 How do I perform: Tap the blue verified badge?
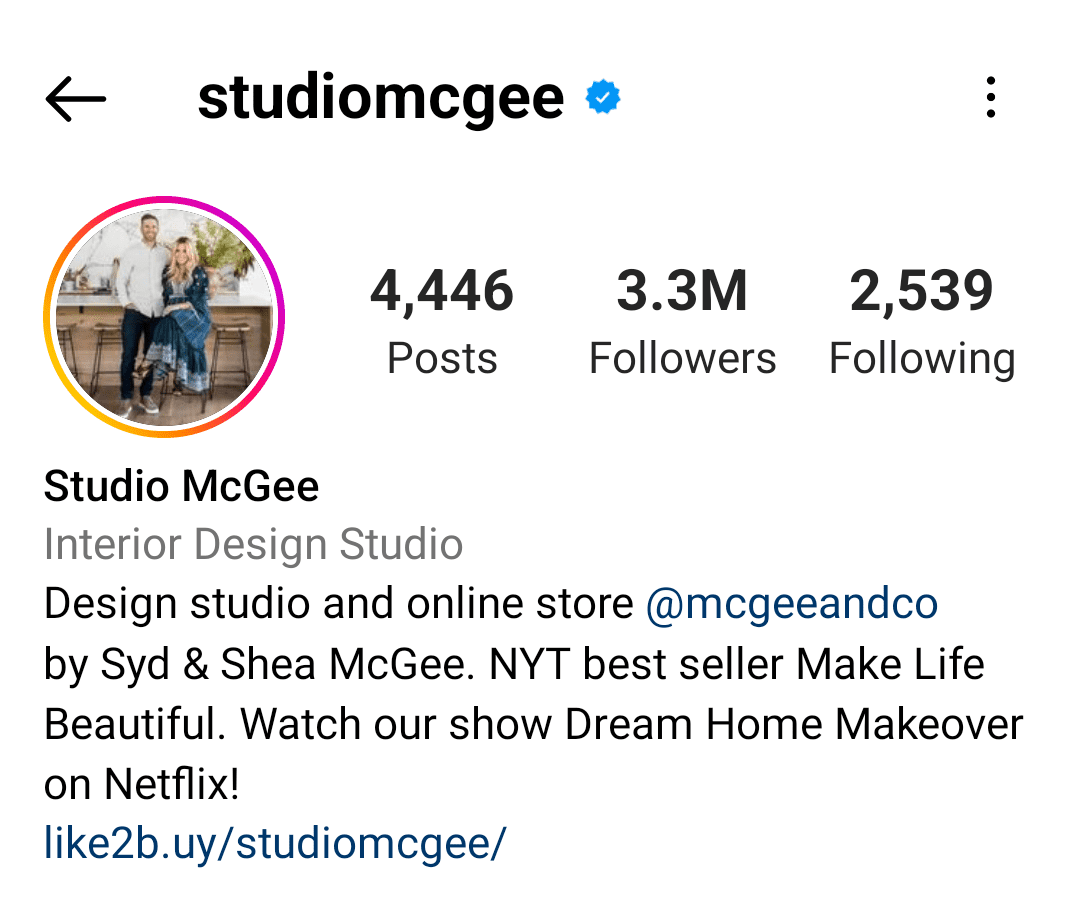coord(603,97)
